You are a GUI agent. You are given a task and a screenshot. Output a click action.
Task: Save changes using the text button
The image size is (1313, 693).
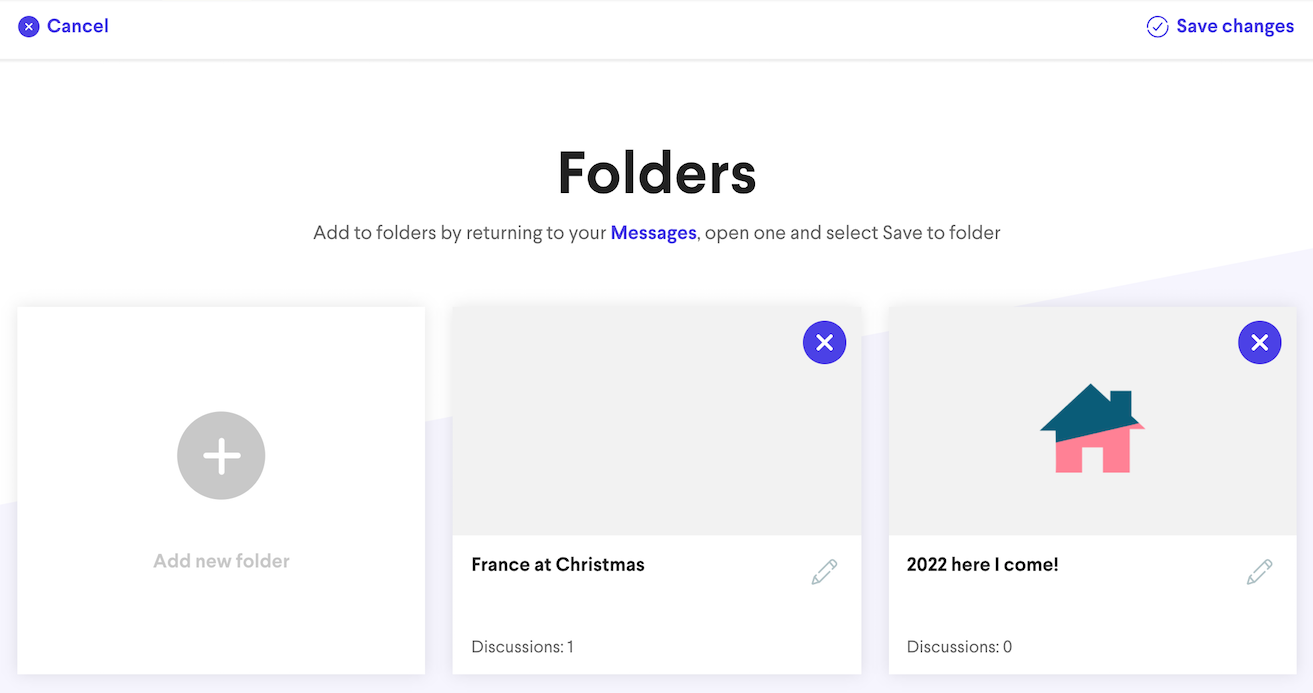(x=1235, y=27)
